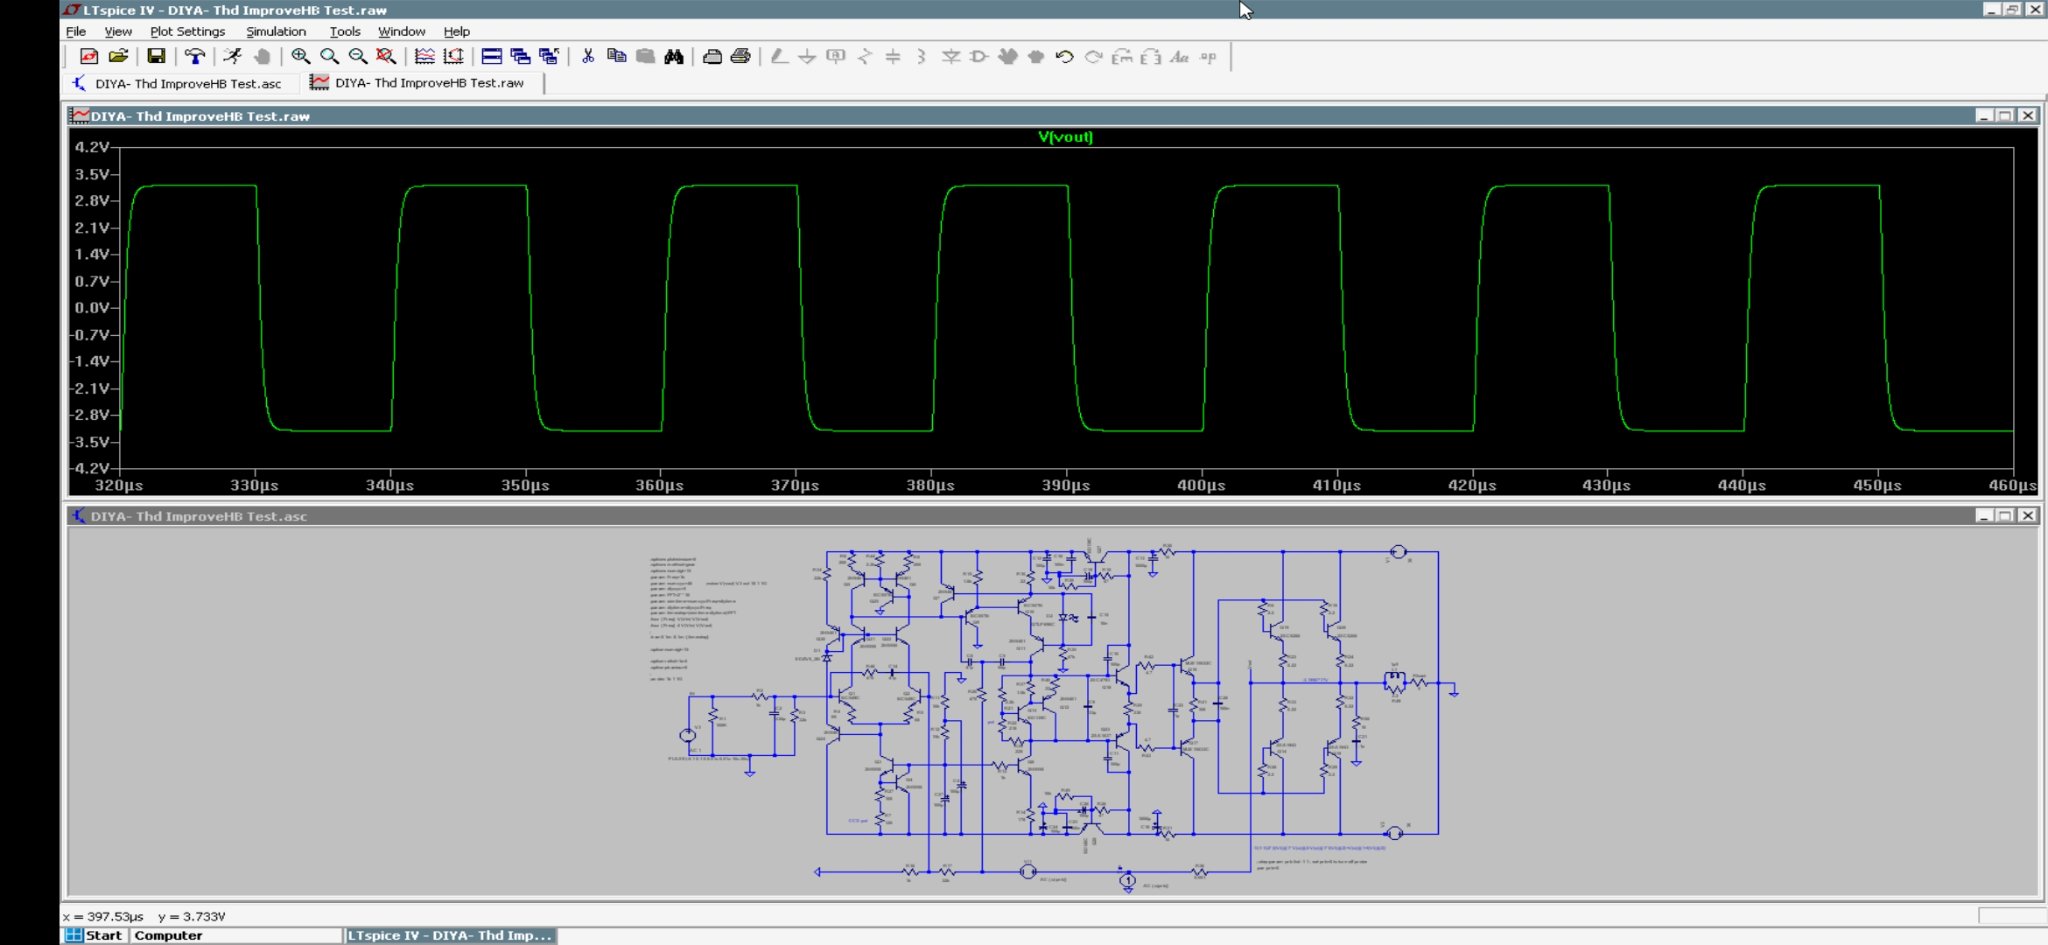
Task: Open the Plot Settings menu
Action: (x=187, y=31)
